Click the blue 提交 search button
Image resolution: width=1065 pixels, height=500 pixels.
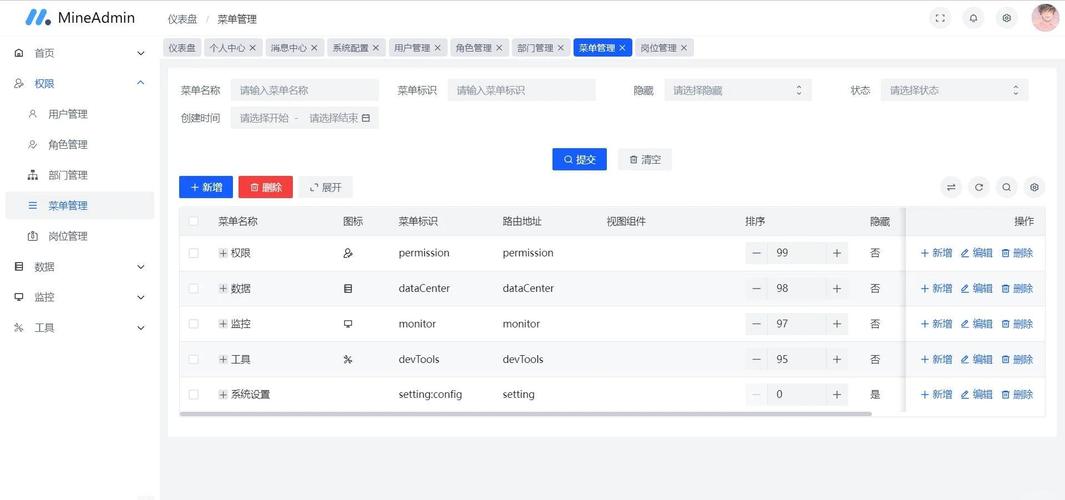tap(579, 160)
